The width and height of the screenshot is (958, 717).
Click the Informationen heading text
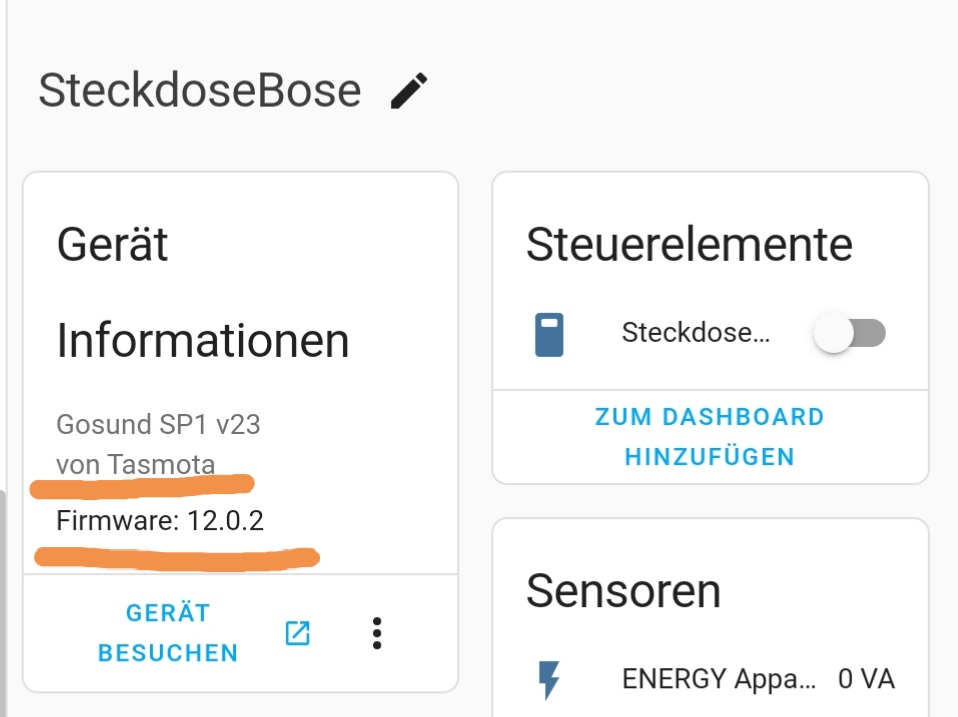point(203,341)
